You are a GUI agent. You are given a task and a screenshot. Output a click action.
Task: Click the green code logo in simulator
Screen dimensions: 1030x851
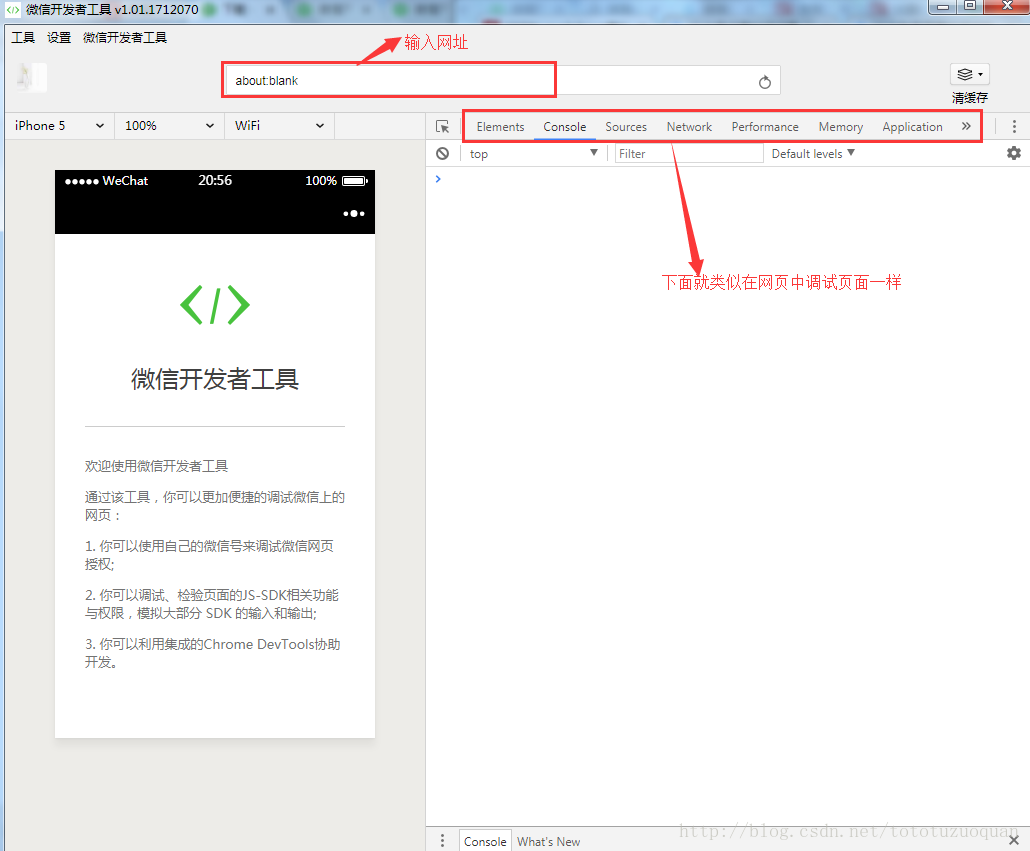[x=215, y=305]
